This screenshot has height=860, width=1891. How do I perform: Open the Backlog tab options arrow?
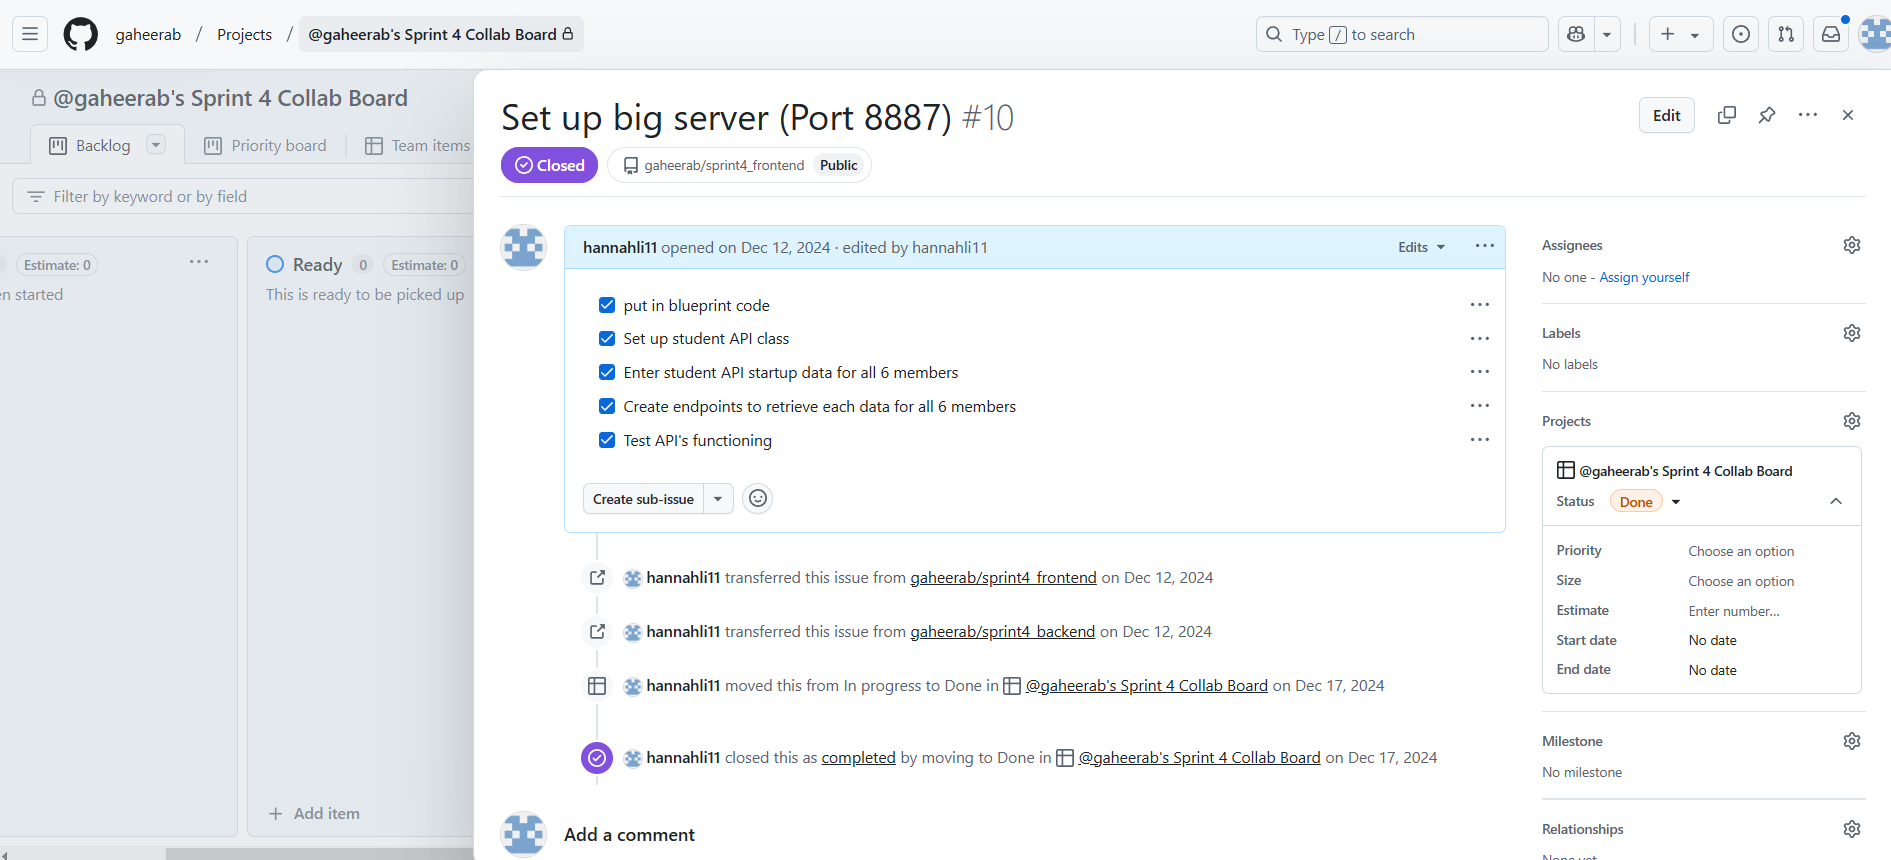pos(156,145)
